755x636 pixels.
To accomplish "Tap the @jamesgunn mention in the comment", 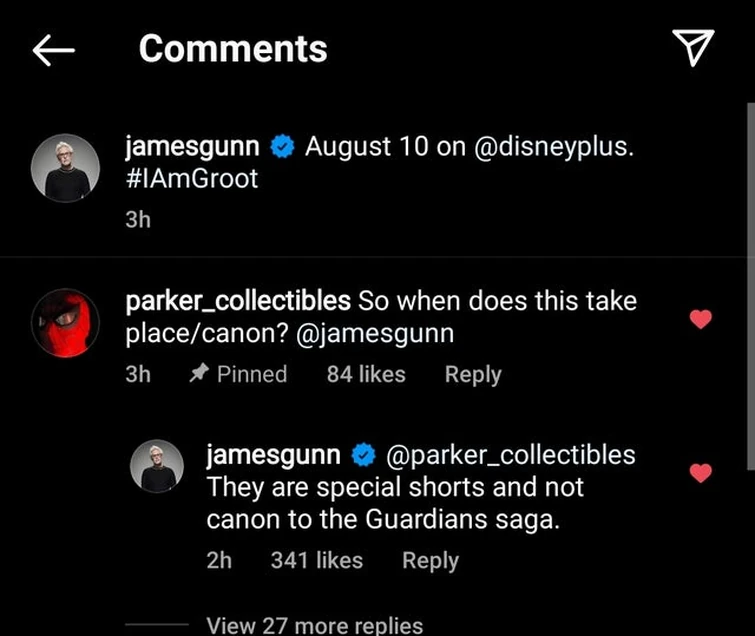I will [x=377, y=335].
